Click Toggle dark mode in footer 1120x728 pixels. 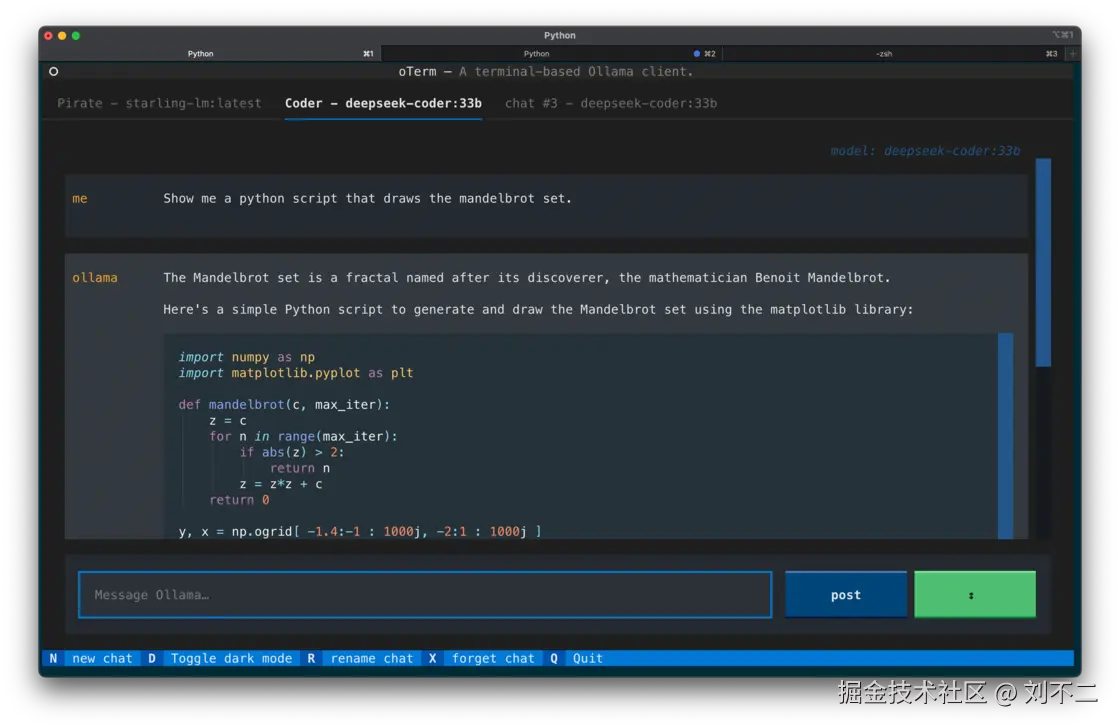coord(231,659)
